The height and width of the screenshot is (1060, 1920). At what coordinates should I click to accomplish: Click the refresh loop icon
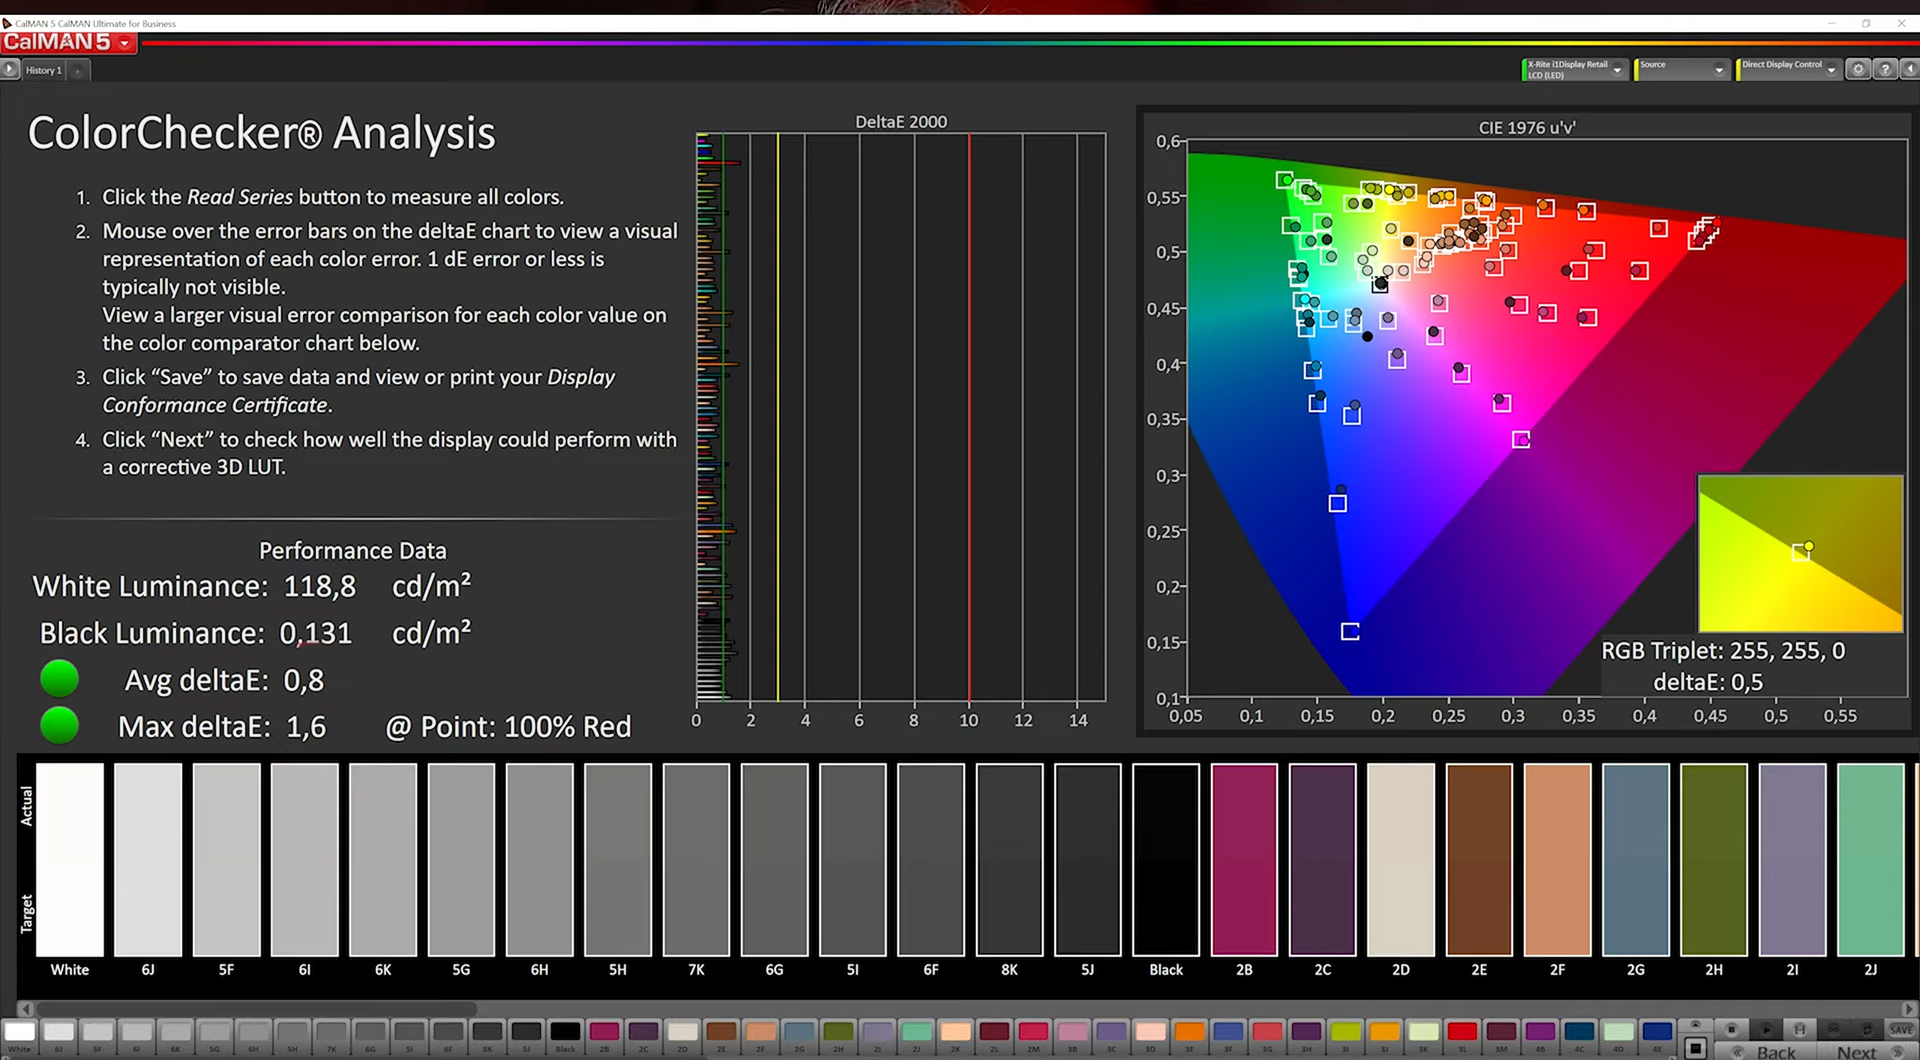click(1867, 1029)
